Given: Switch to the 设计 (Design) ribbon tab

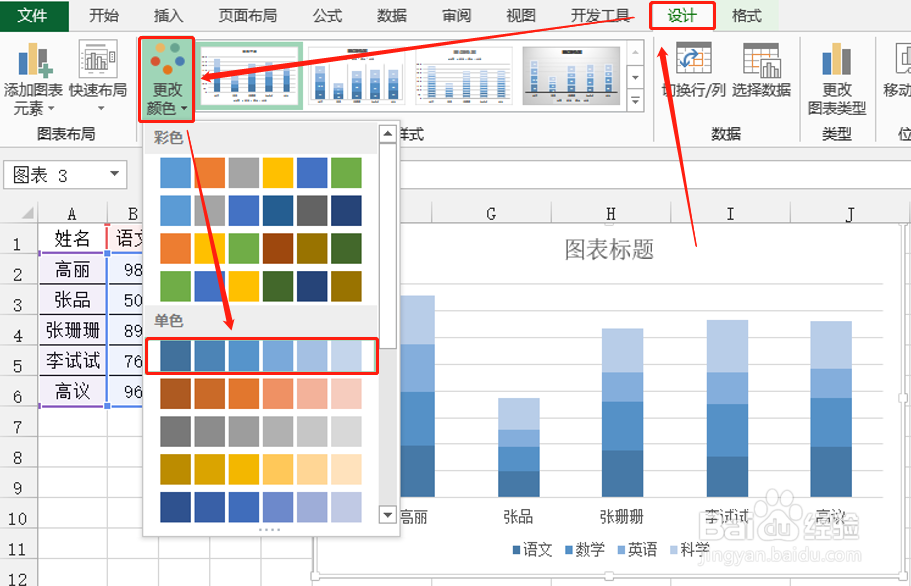Looking at the screenshot, I should (x=681, y=15).
